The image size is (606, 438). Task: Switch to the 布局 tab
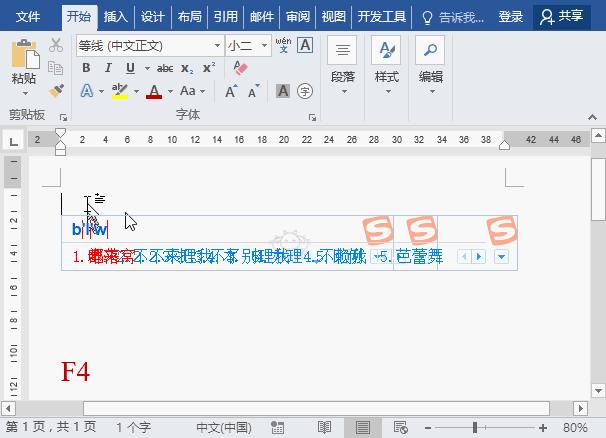coord(189,17)
